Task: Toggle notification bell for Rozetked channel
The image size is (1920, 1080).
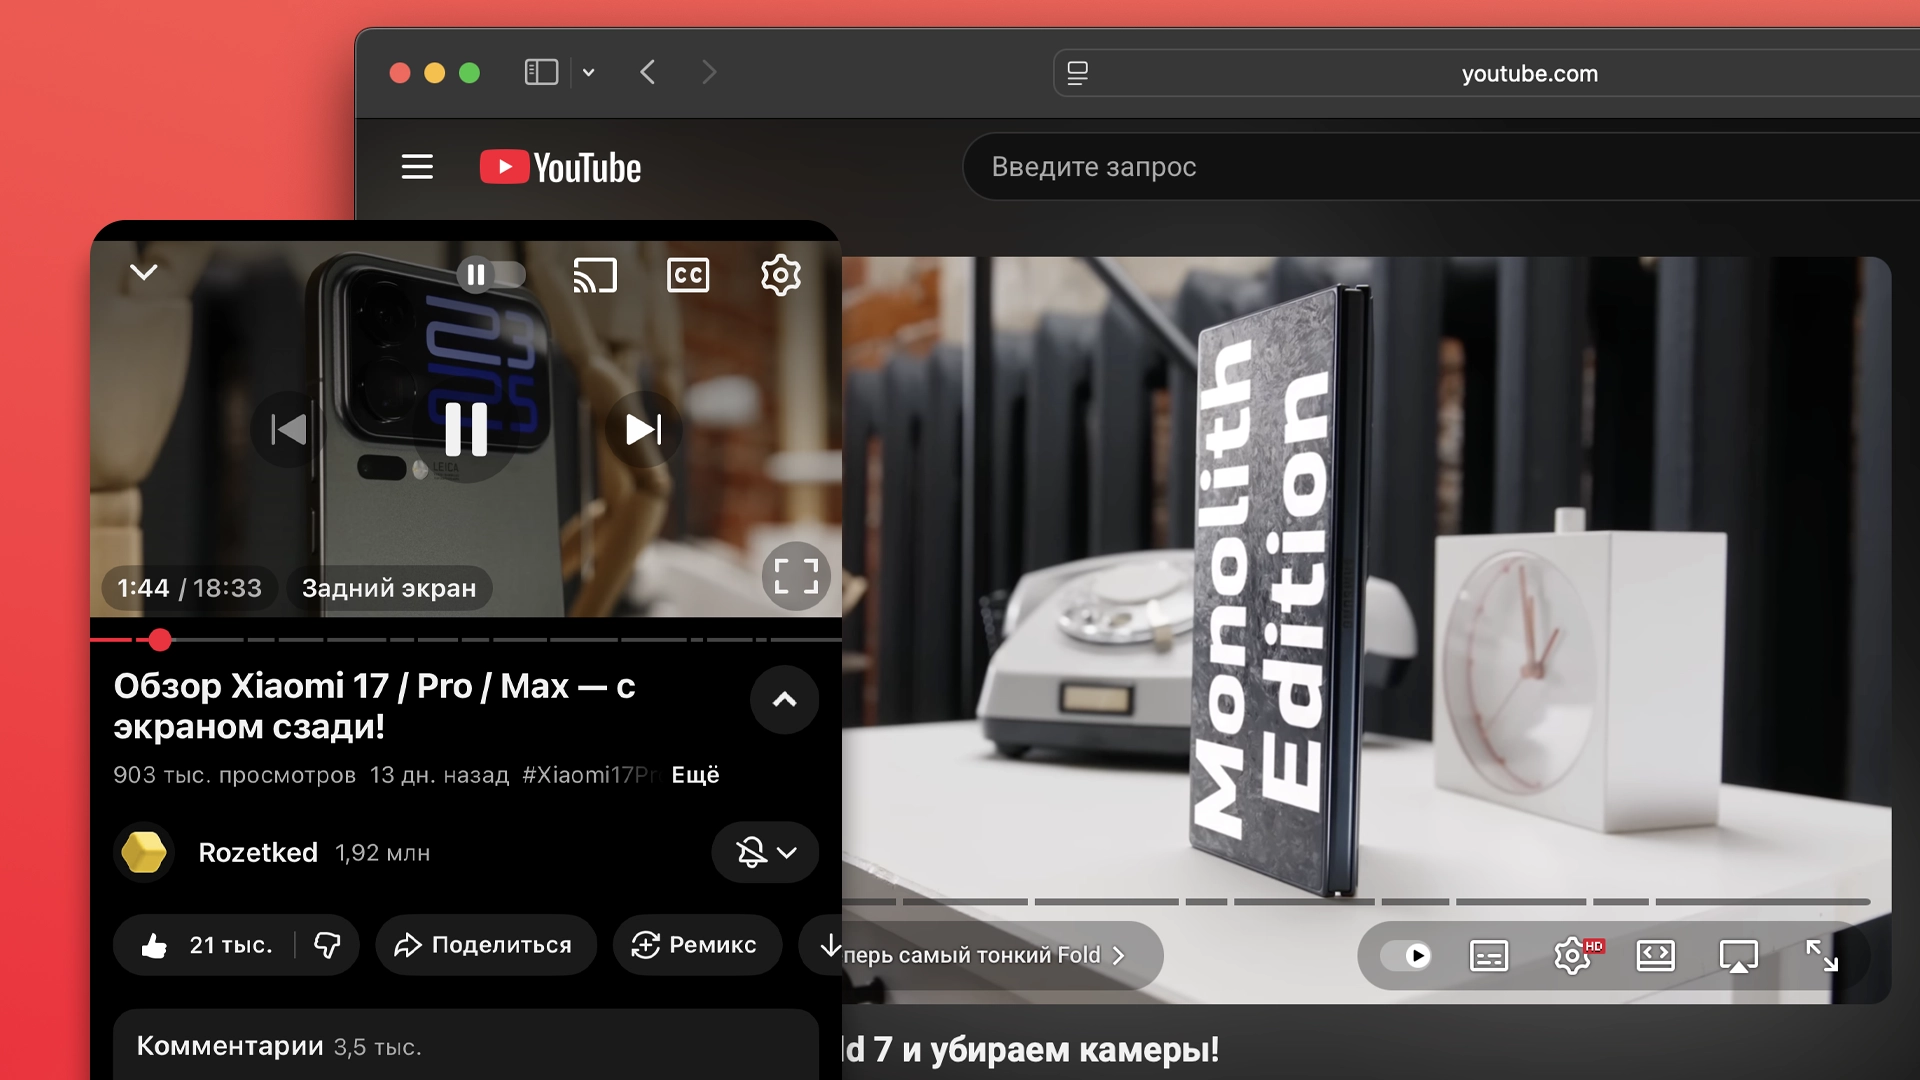Action: click(x=751, y=852)
